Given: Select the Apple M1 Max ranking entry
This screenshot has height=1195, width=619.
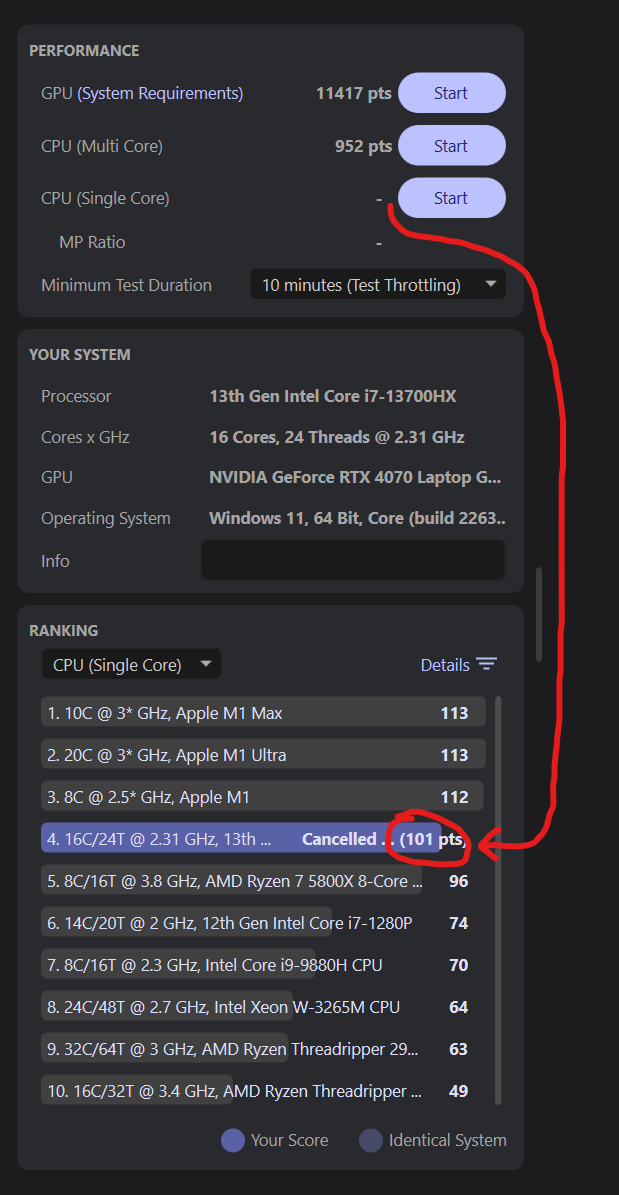Looking at the screenshot, I should tap(240, 713).
